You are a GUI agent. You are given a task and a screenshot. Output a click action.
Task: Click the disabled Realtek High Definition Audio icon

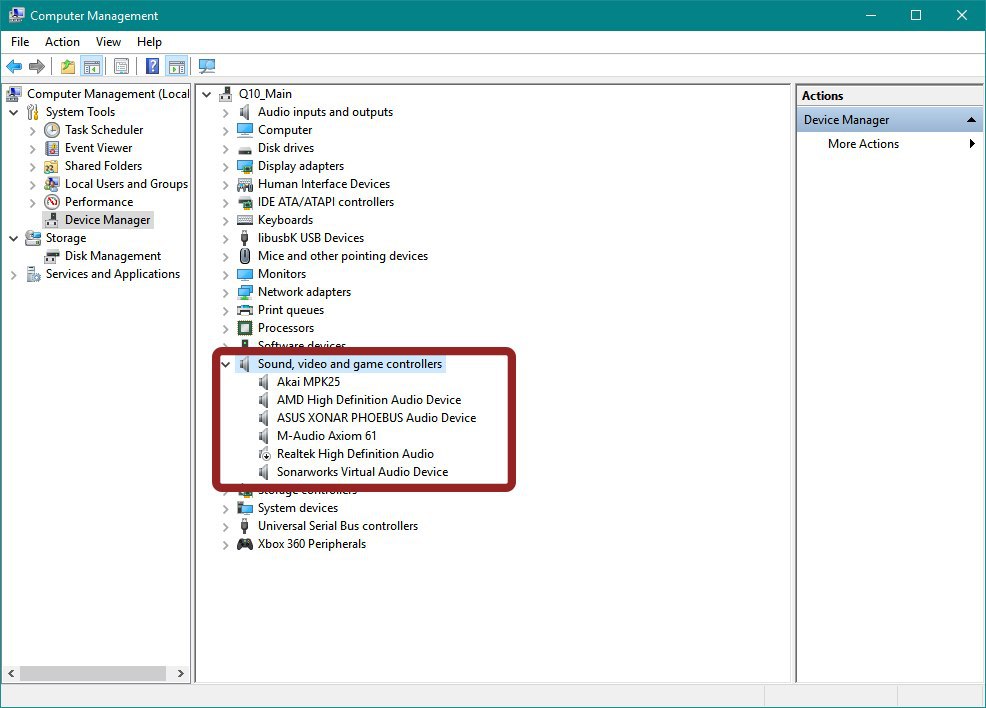[265, 454]
